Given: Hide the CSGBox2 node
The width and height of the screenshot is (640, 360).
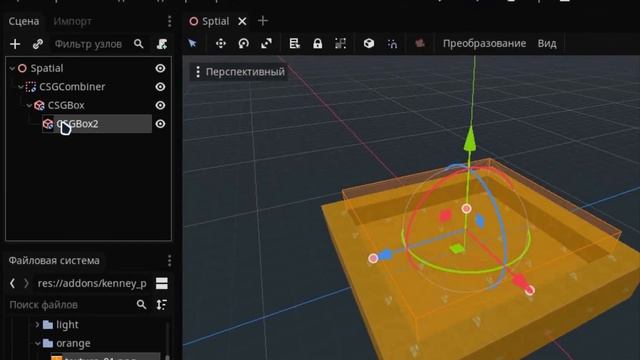Looking at the screenshot, I should (160, 124).
